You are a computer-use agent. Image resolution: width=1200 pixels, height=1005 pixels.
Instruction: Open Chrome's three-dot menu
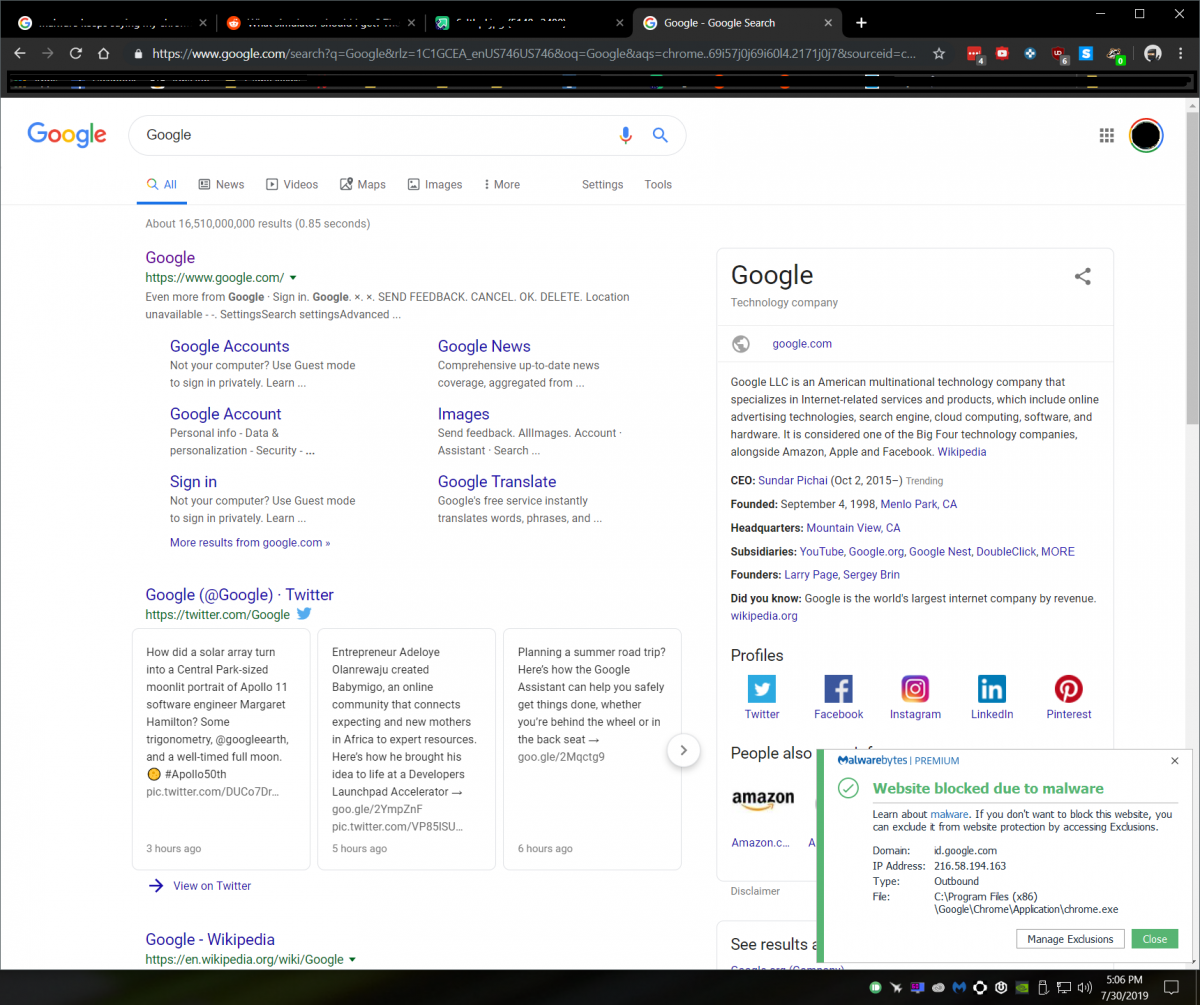click(x=1180, y=53)
